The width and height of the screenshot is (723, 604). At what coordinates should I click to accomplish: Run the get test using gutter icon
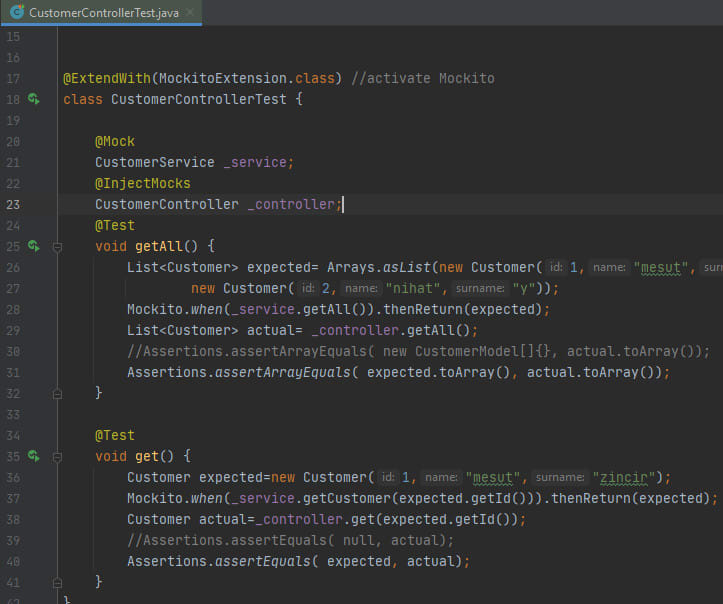(34, 456)
